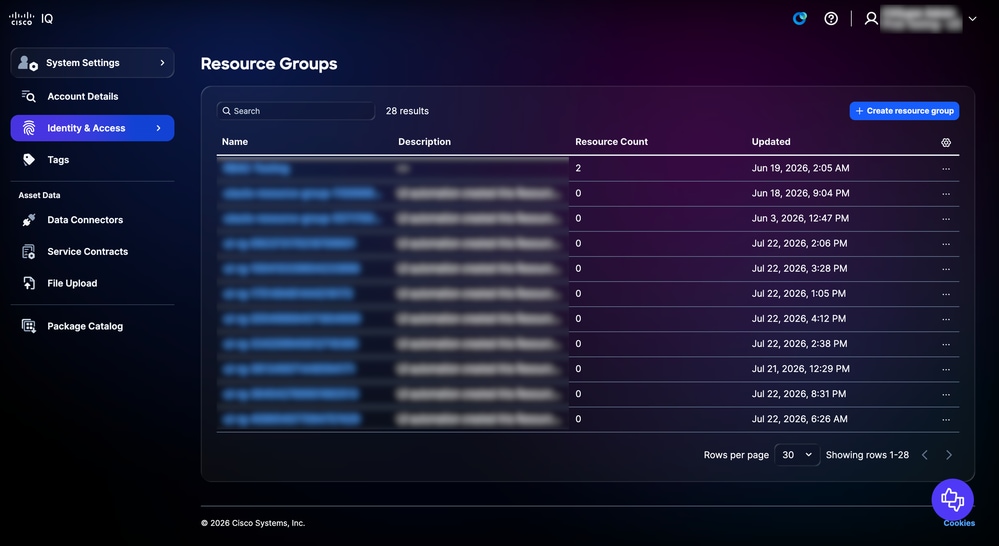Click the Service Contracts document icon

[29, 252]
